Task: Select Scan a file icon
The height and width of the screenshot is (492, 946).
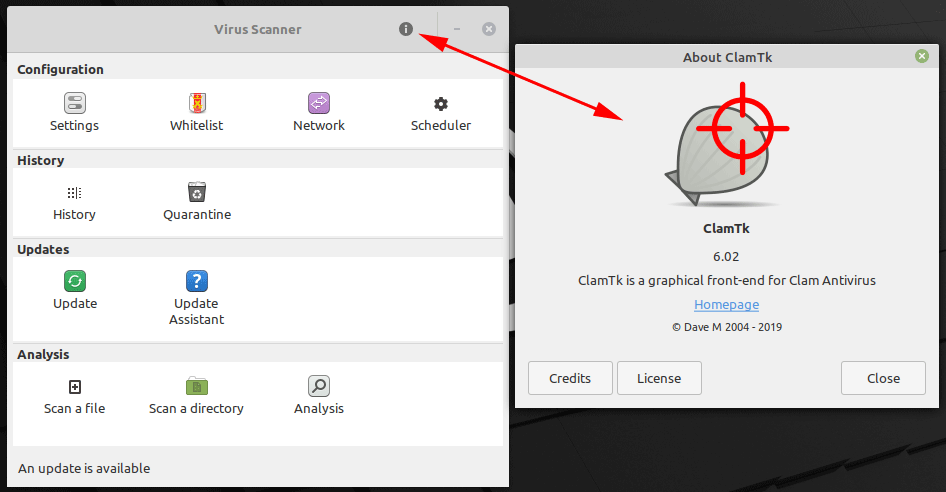Action: [75, 386]
